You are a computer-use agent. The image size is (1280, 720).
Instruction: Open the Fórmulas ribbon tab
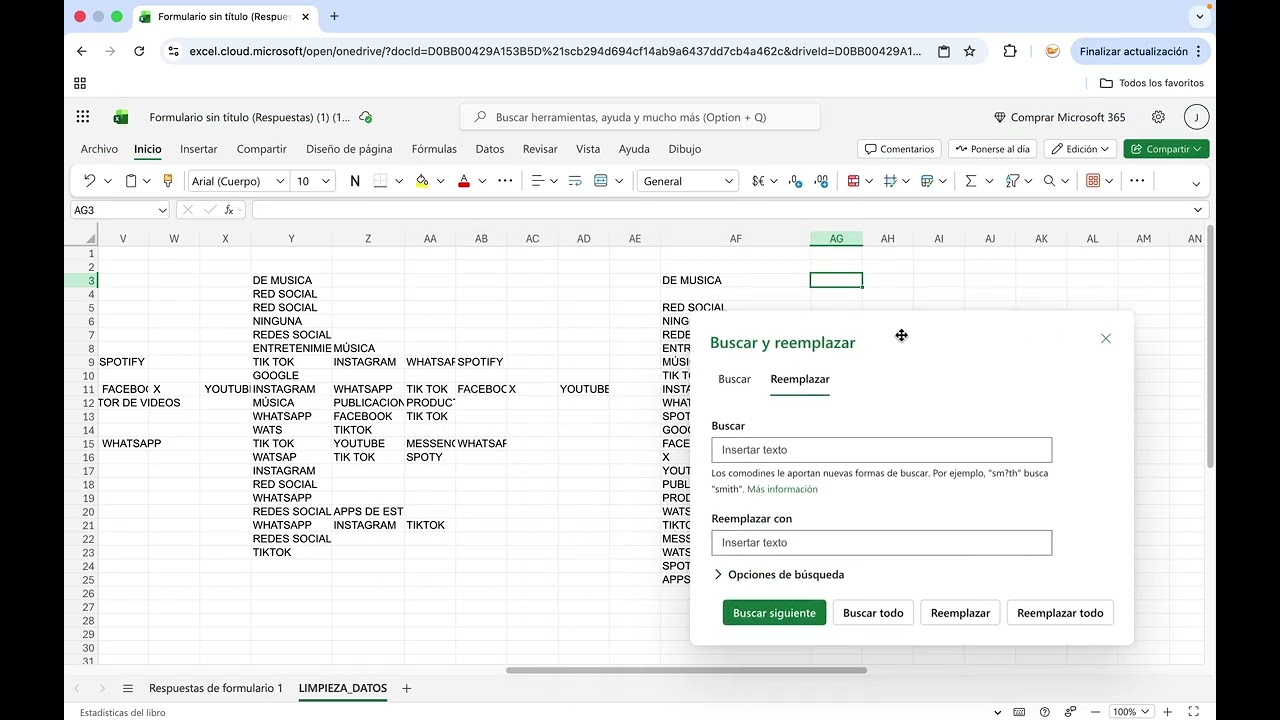click(x=434, y=149)
